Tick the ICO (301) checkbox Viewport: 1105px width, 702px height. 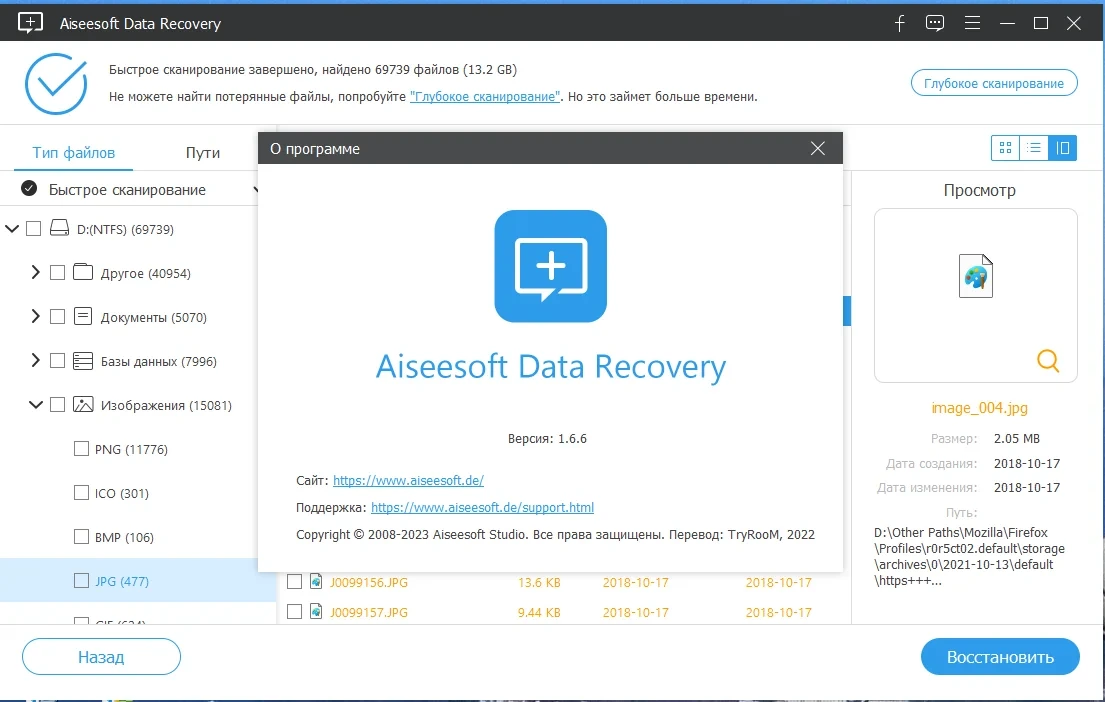[x=82, y=493]
